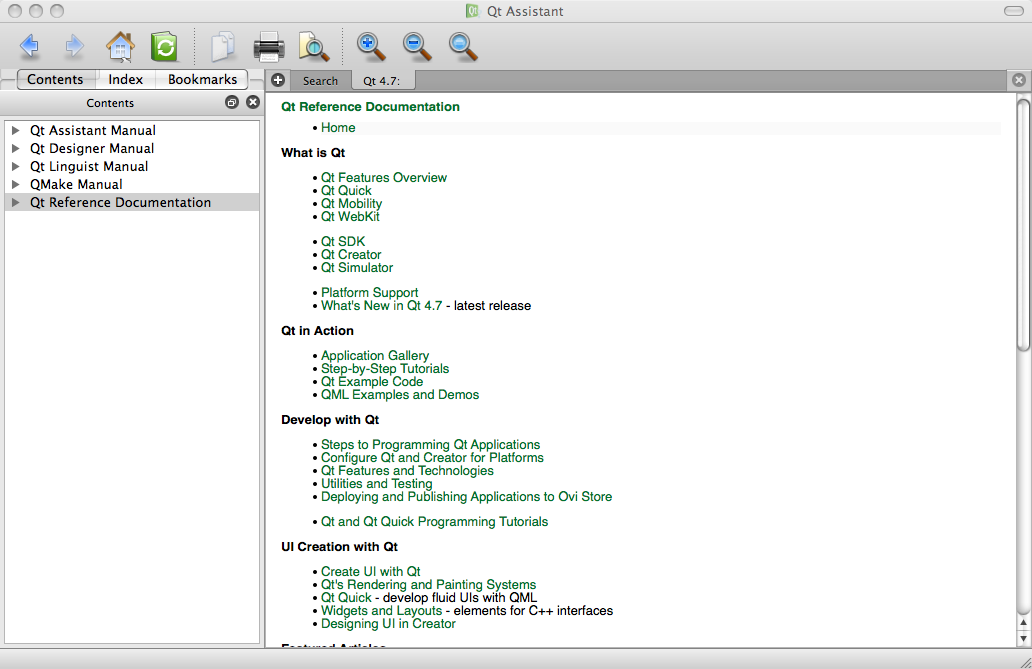Screen dimensions: 1032x669
Task: Open the Application Gallery link
Action: (x=374, y=356)
